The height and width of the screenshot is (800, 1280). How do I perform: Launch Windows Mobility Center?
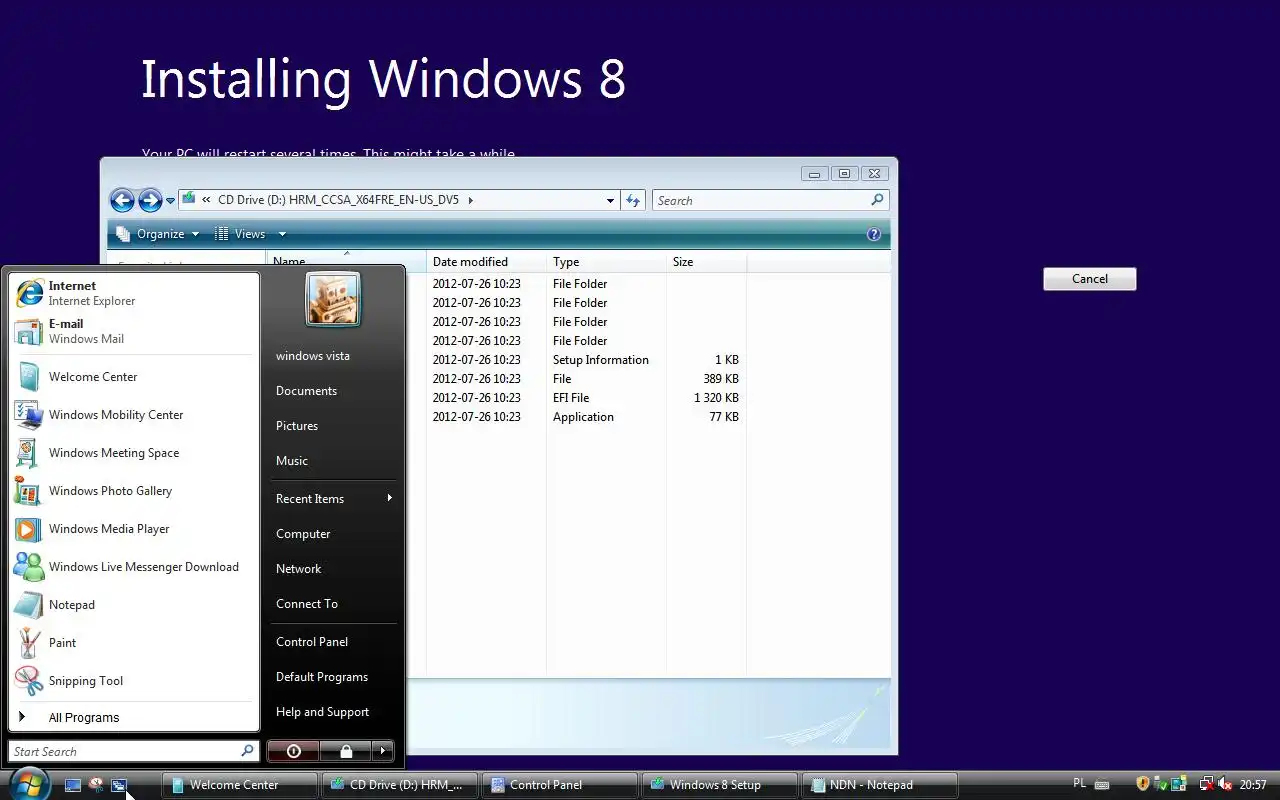tap(134, 415)
